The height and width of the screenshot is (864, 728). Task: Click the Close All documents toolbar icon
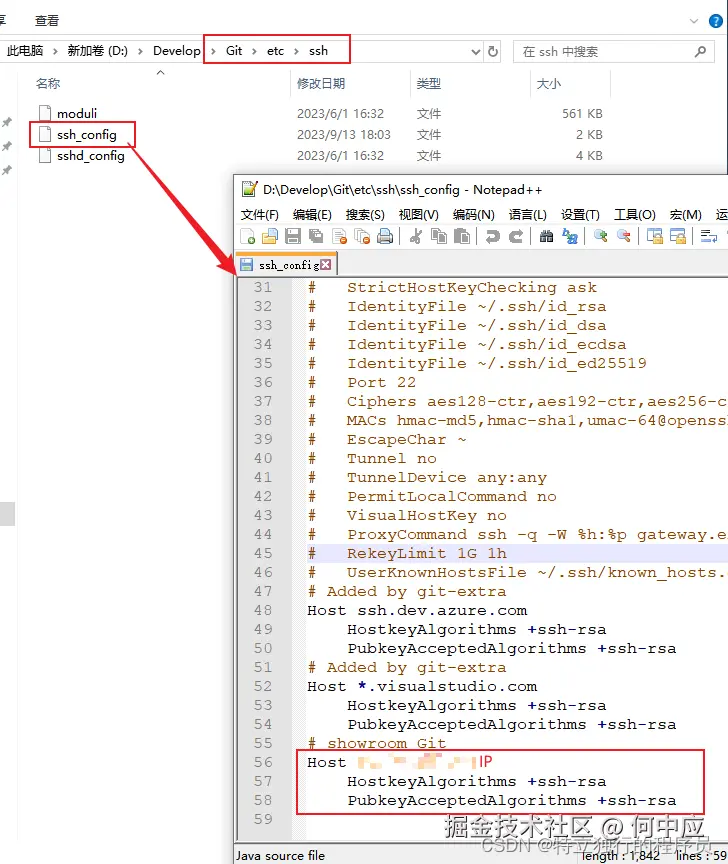pyautogui.click(x=362, y=236)
